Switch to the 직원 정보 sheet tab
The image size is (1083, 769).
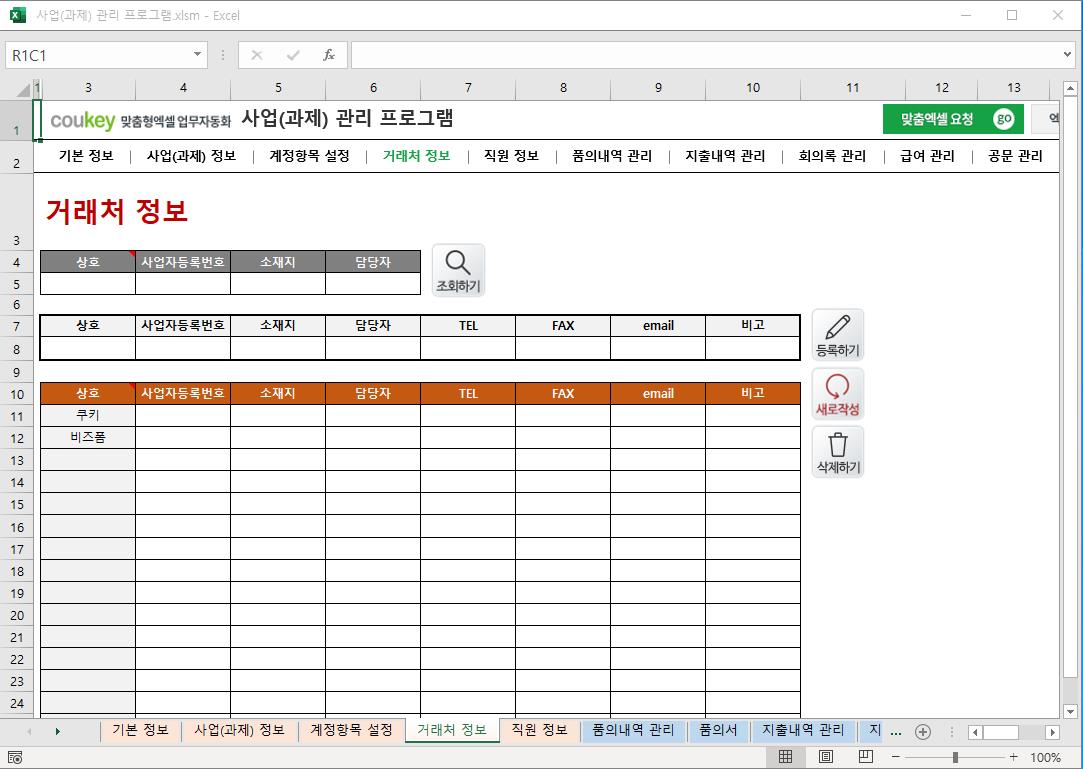[539, 730]
